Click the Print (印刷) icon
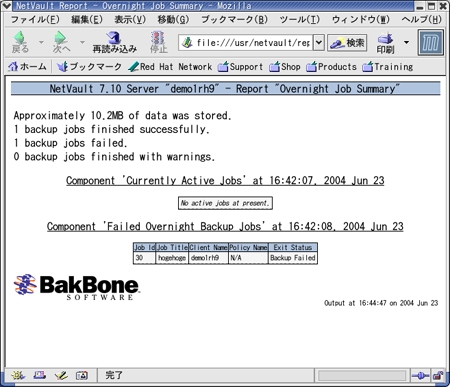Viewport: 450px width, 387px height. (x=386, y=38)
